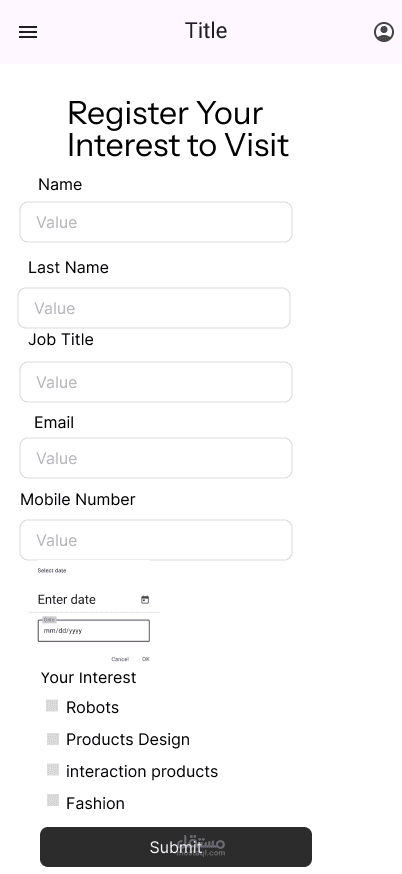Enable the Products Design checkbox

52,739
